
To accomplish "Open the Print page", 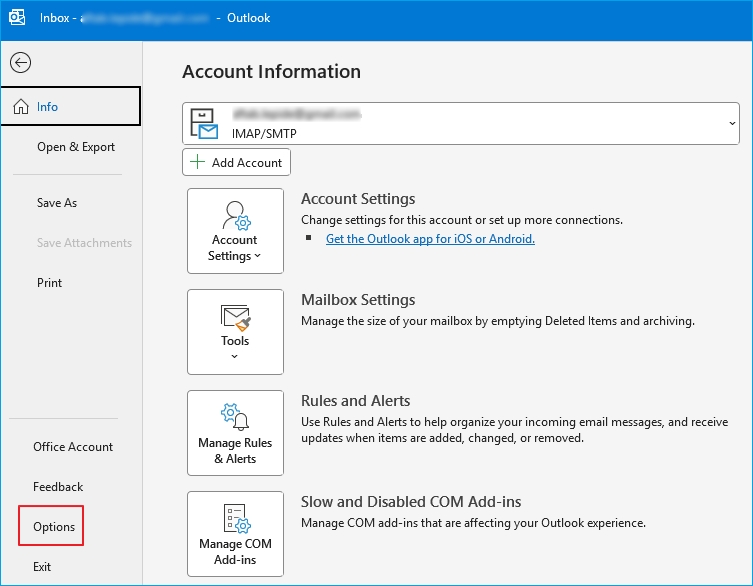I will pos(49,282).
